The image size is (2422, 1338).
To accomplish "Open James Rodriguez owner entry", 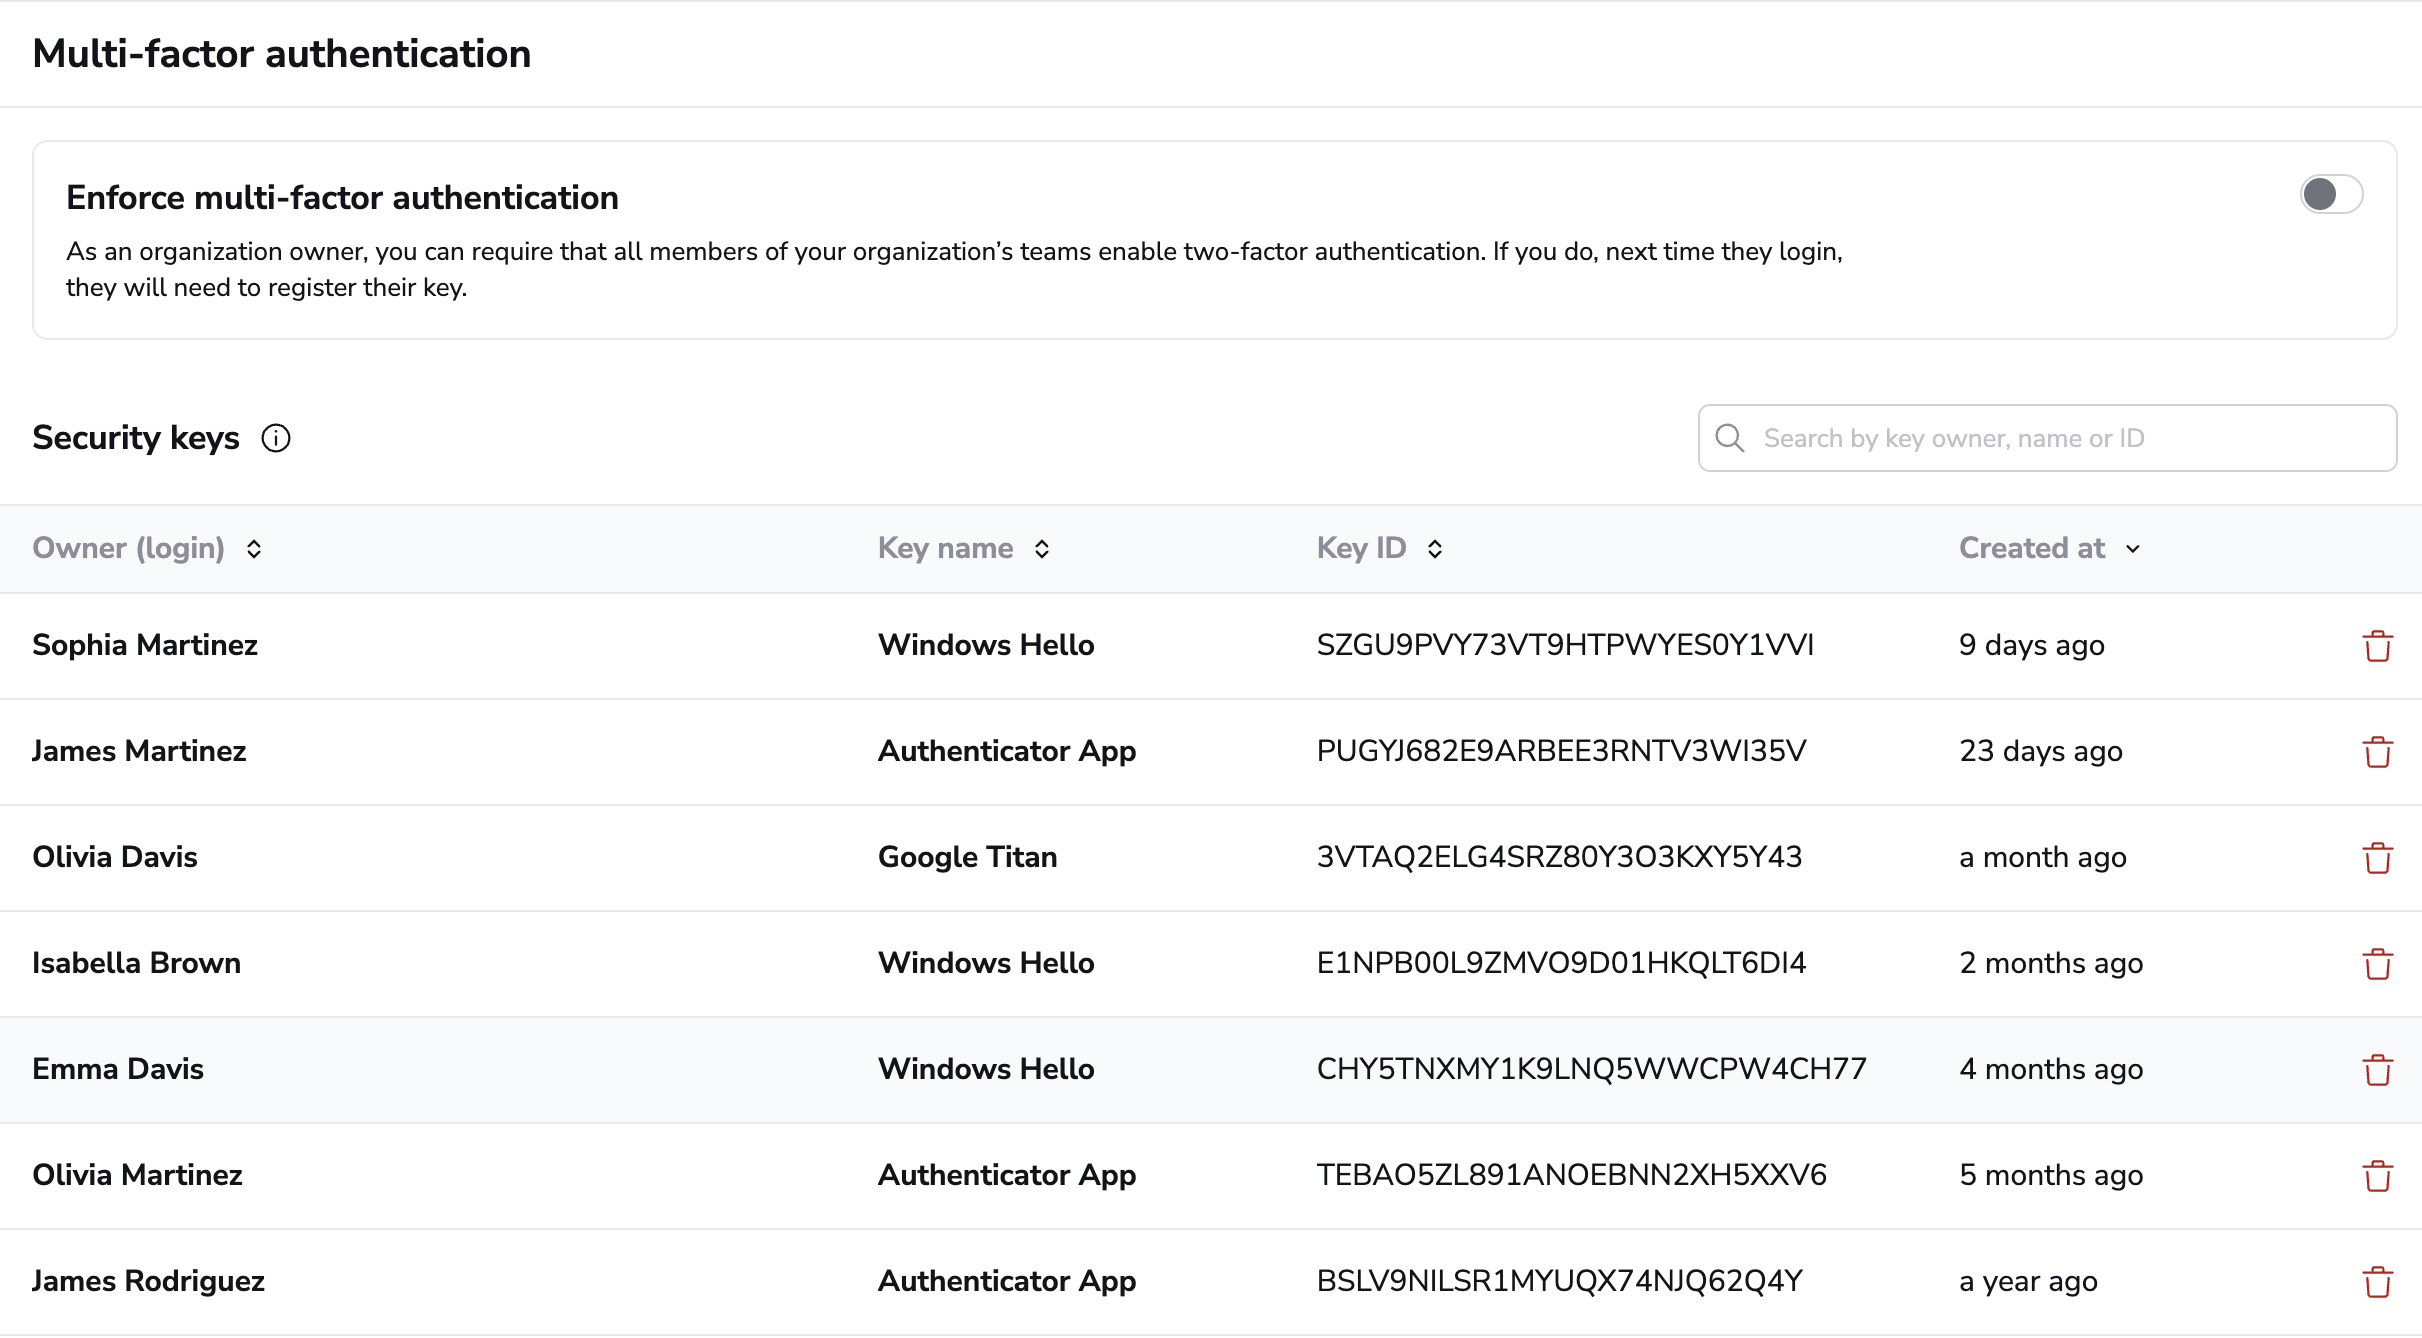I will 148,1281.
